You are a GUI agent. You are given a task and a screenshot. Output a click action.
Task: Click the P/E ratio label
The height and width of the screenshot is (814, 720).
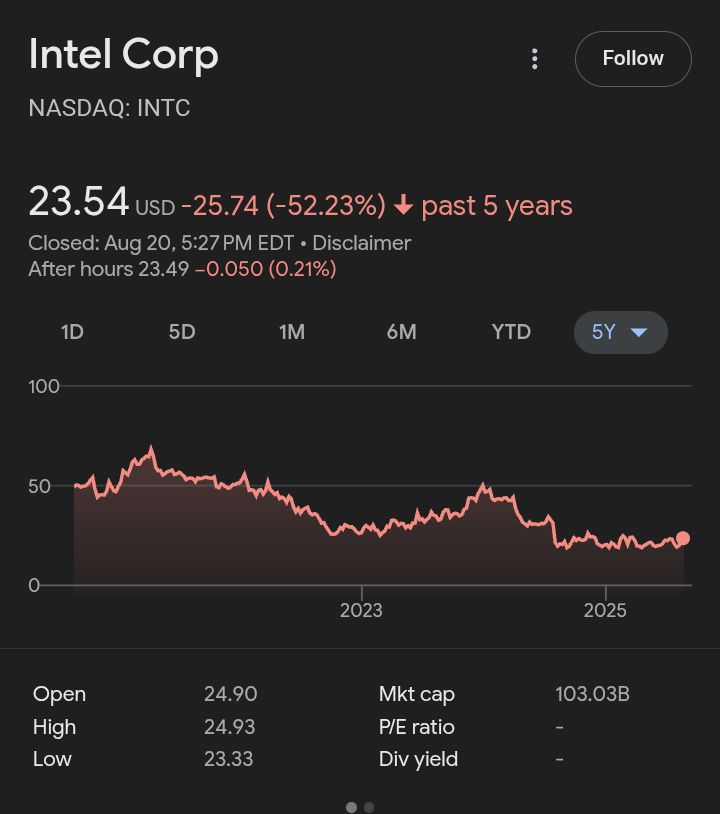click(x=416, y=727)
